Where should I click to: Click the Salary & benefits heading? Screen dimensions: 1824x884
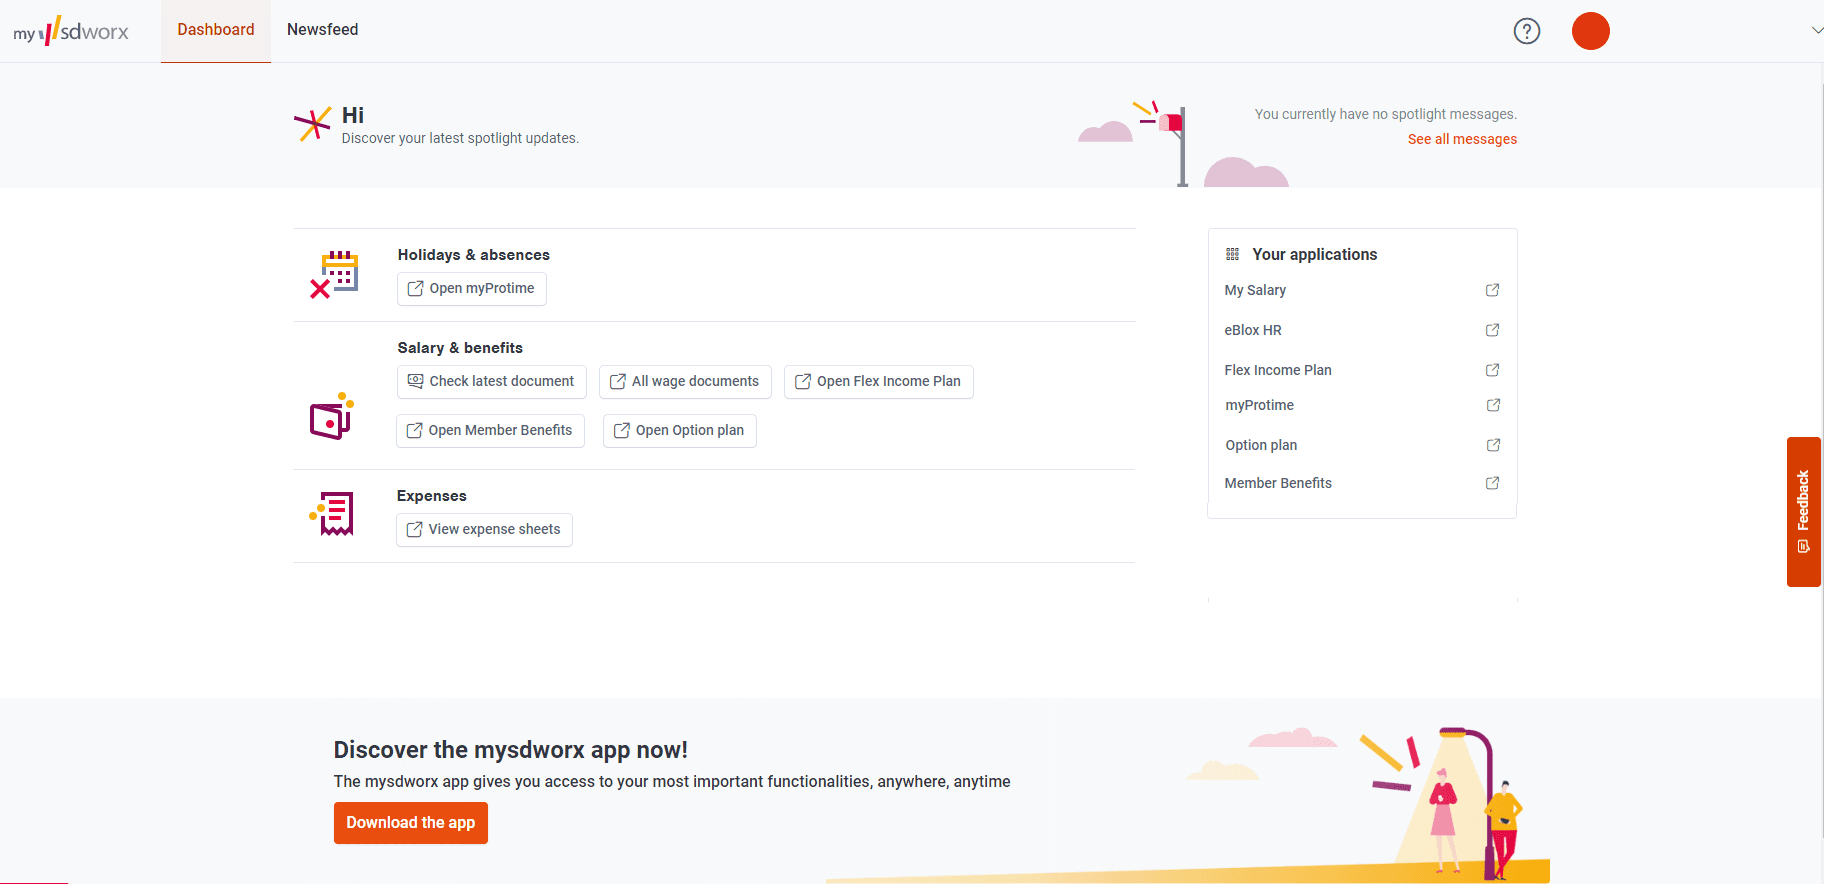click(x=460, y=348)
